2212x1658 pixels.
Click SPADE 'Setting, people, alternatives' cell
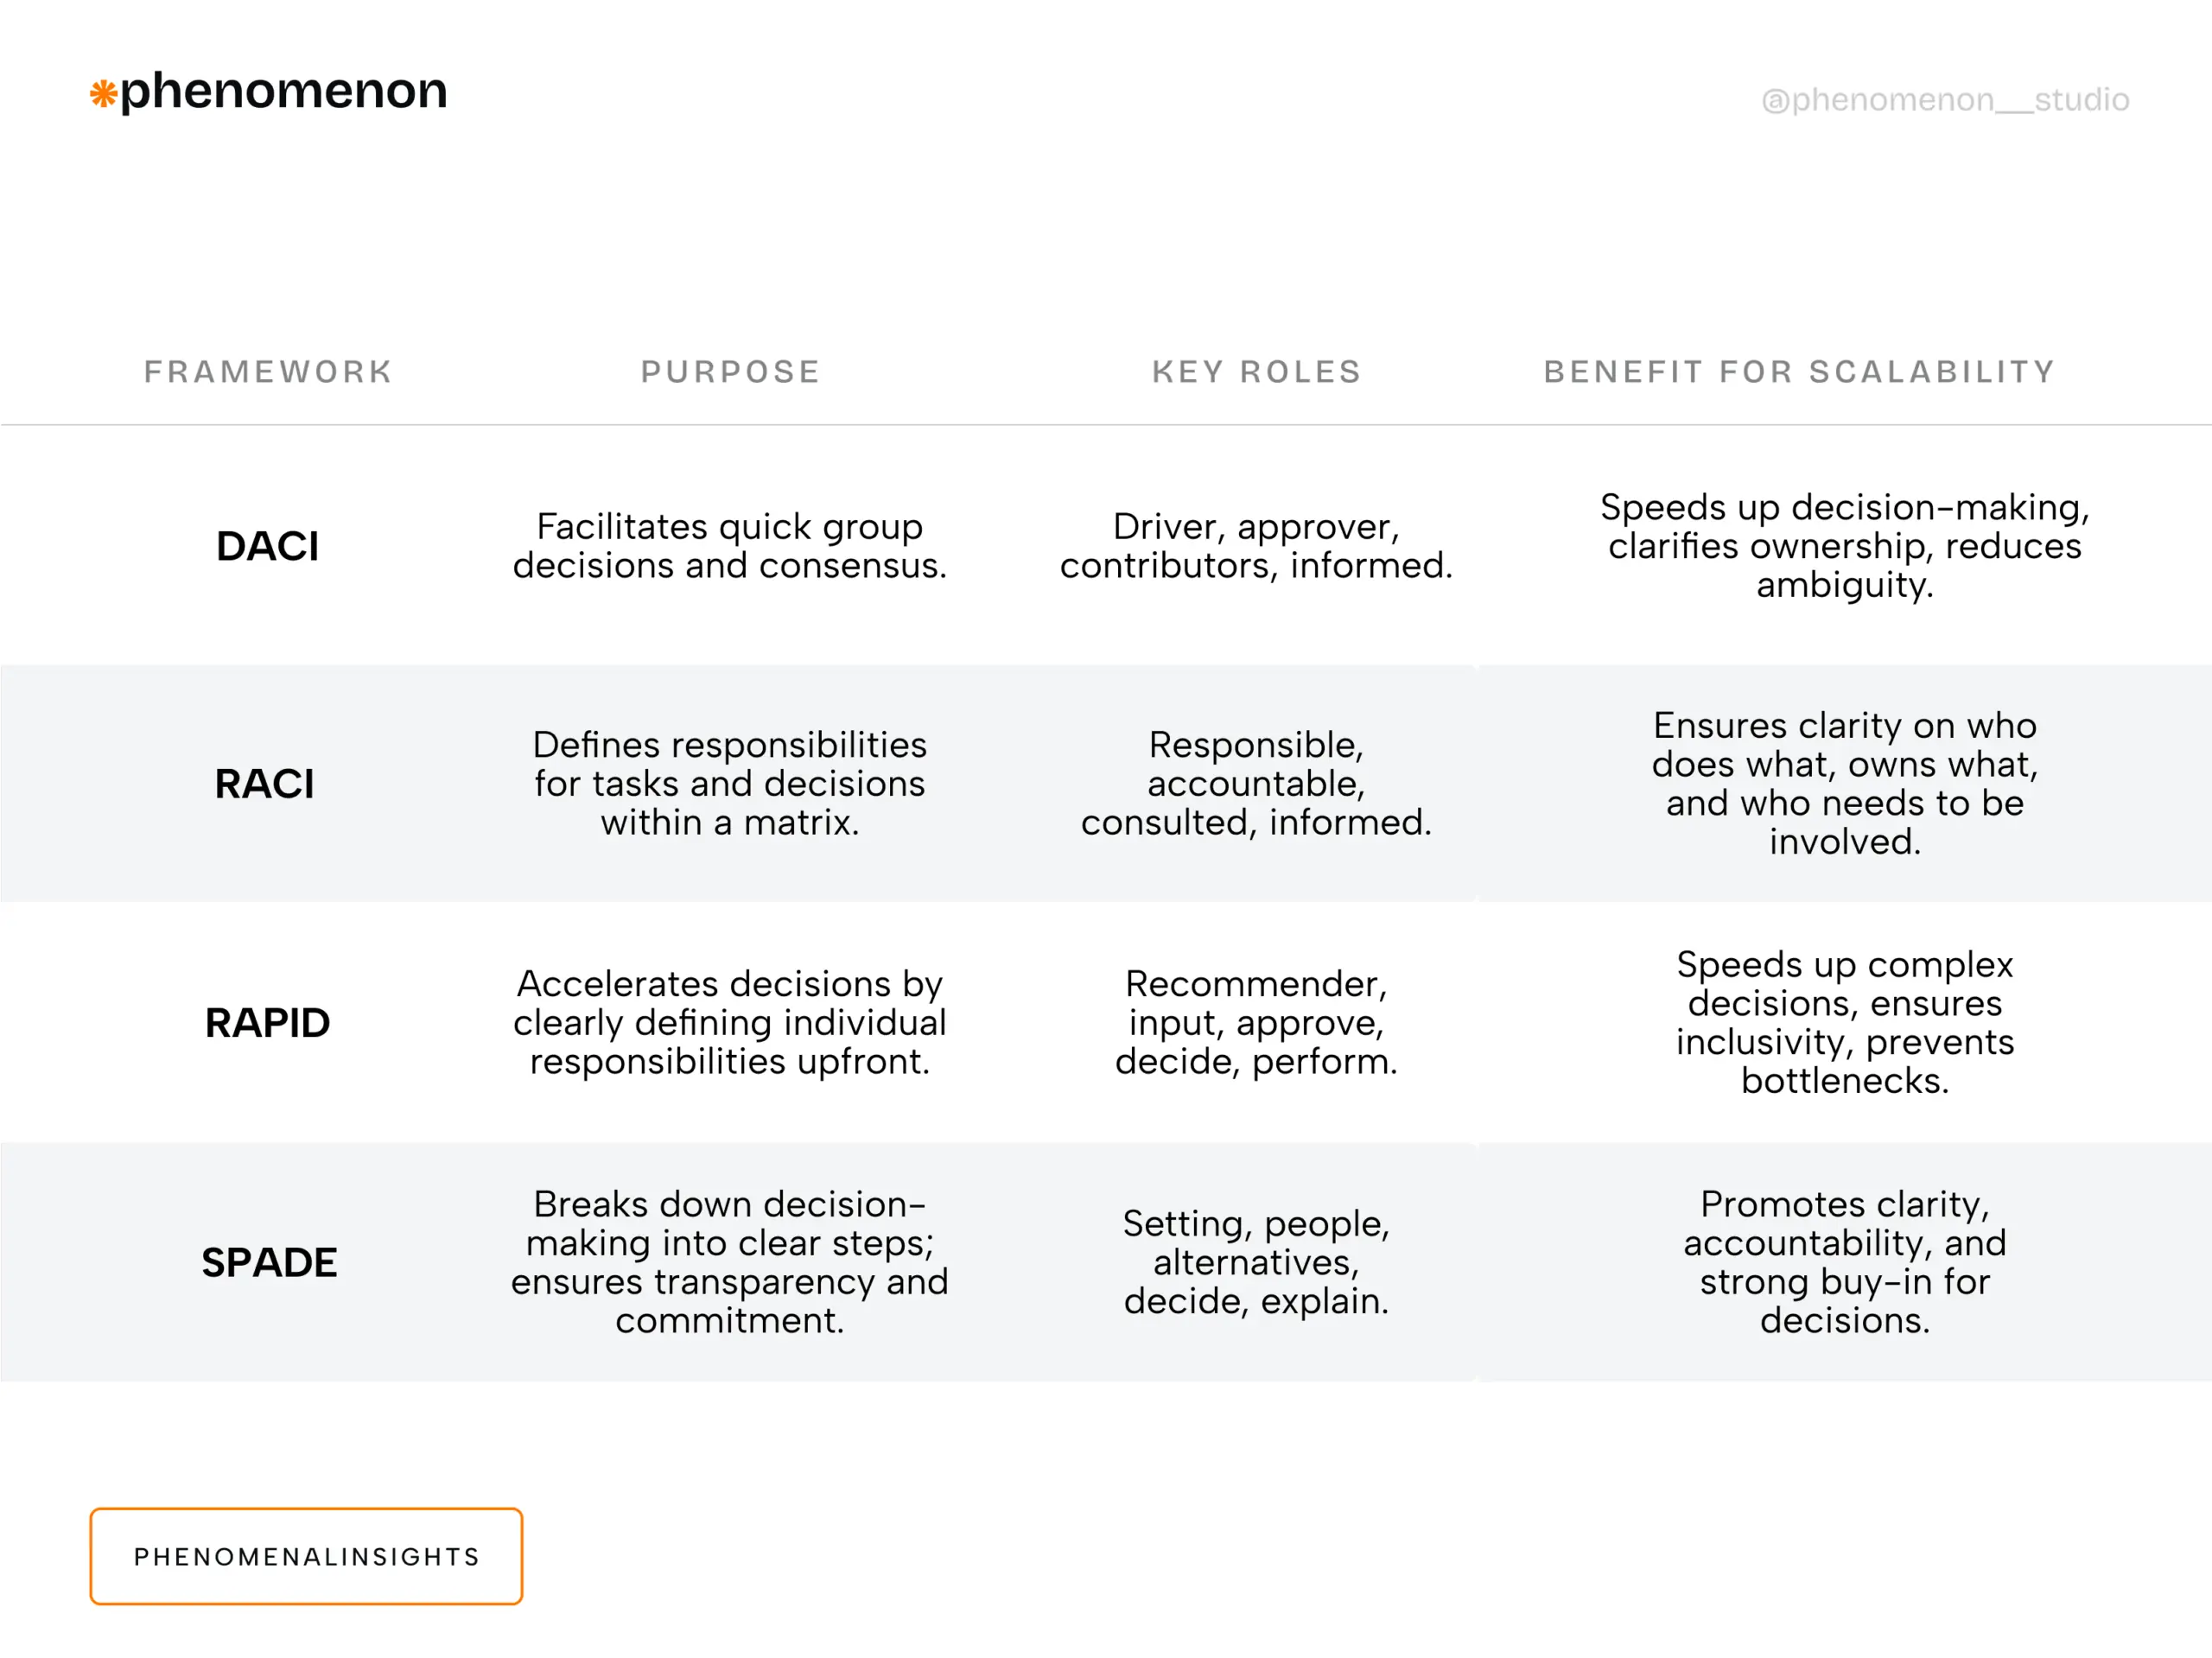click(1256, 1262)
